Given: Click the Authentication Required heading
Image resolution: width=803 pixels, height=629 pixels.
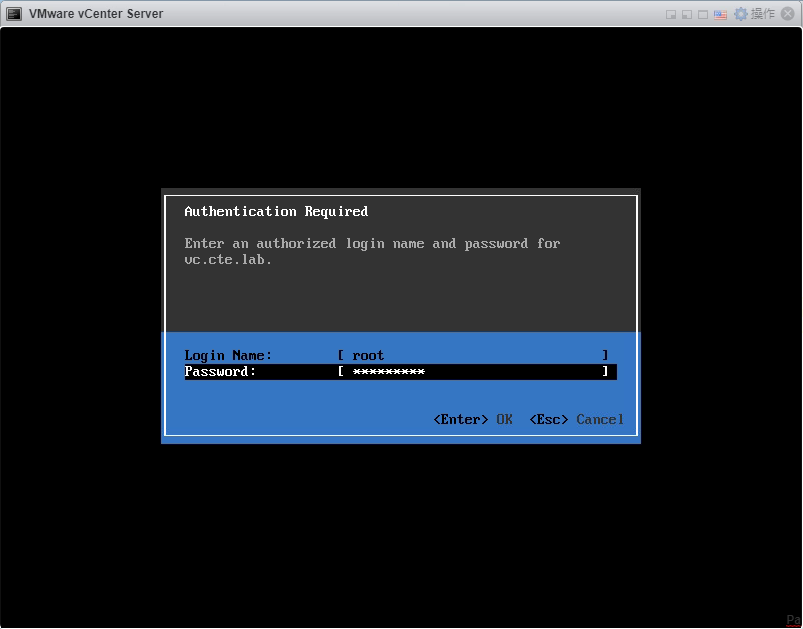Looking at the screenshot, I should click(x=276, y=212).
